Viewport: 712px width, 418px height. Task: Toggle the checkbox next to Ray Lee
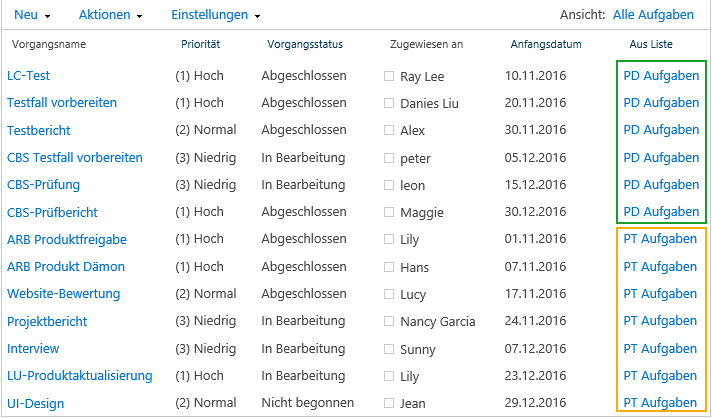(389, 76)
